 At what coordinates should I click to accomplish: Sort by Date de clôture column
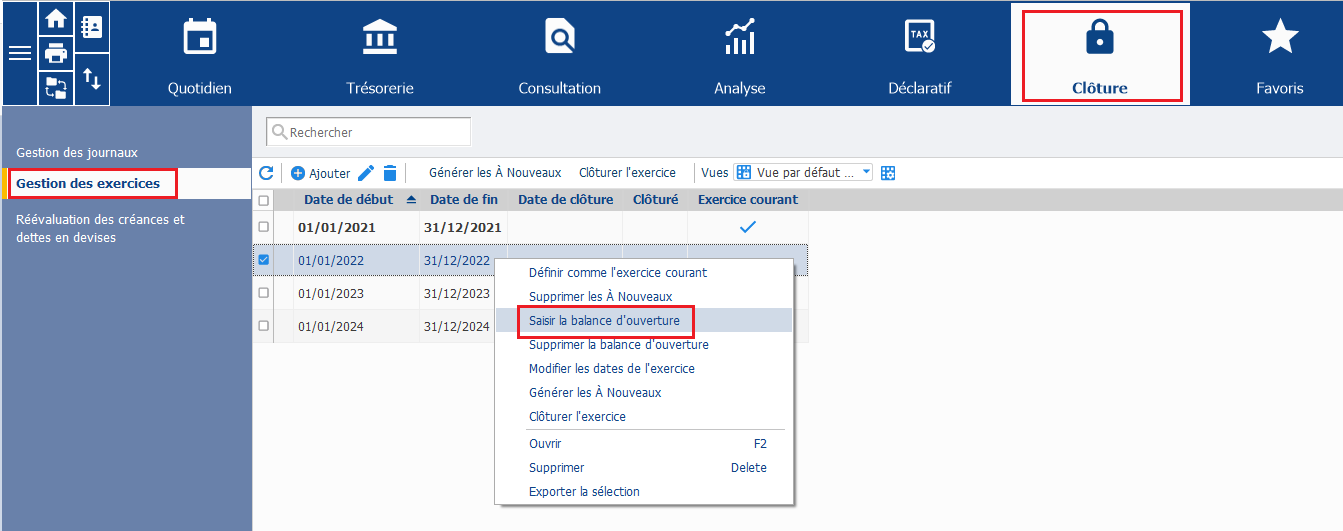click(566, 199)
